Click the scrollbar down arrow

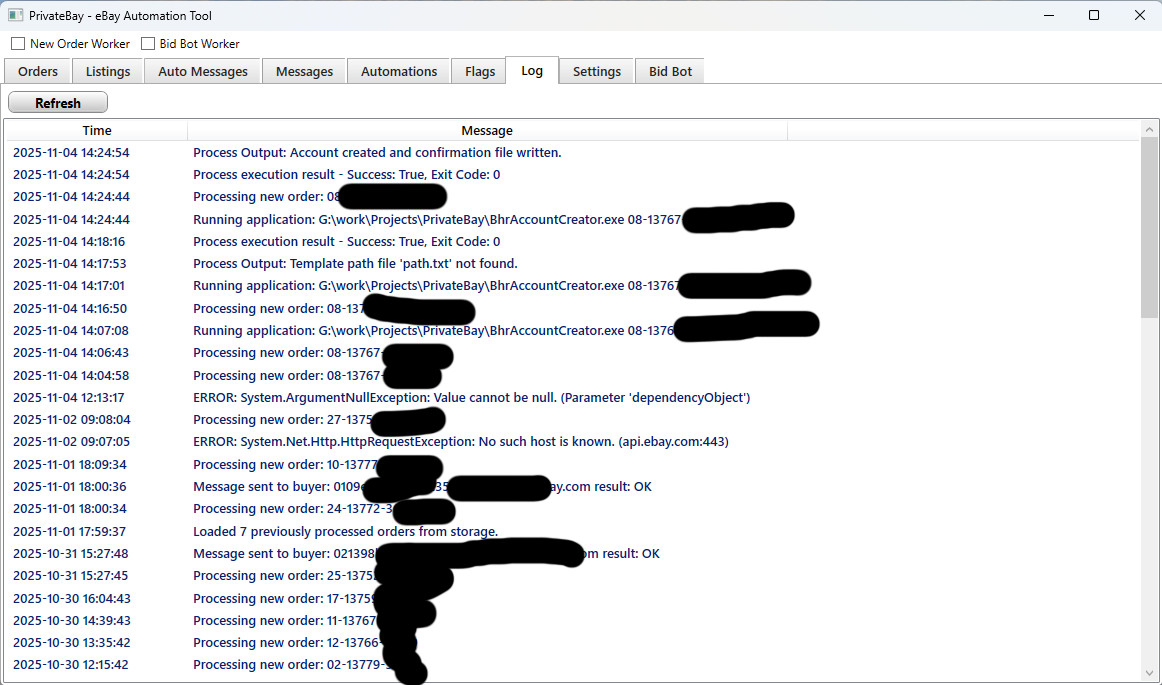point(1150,674)
